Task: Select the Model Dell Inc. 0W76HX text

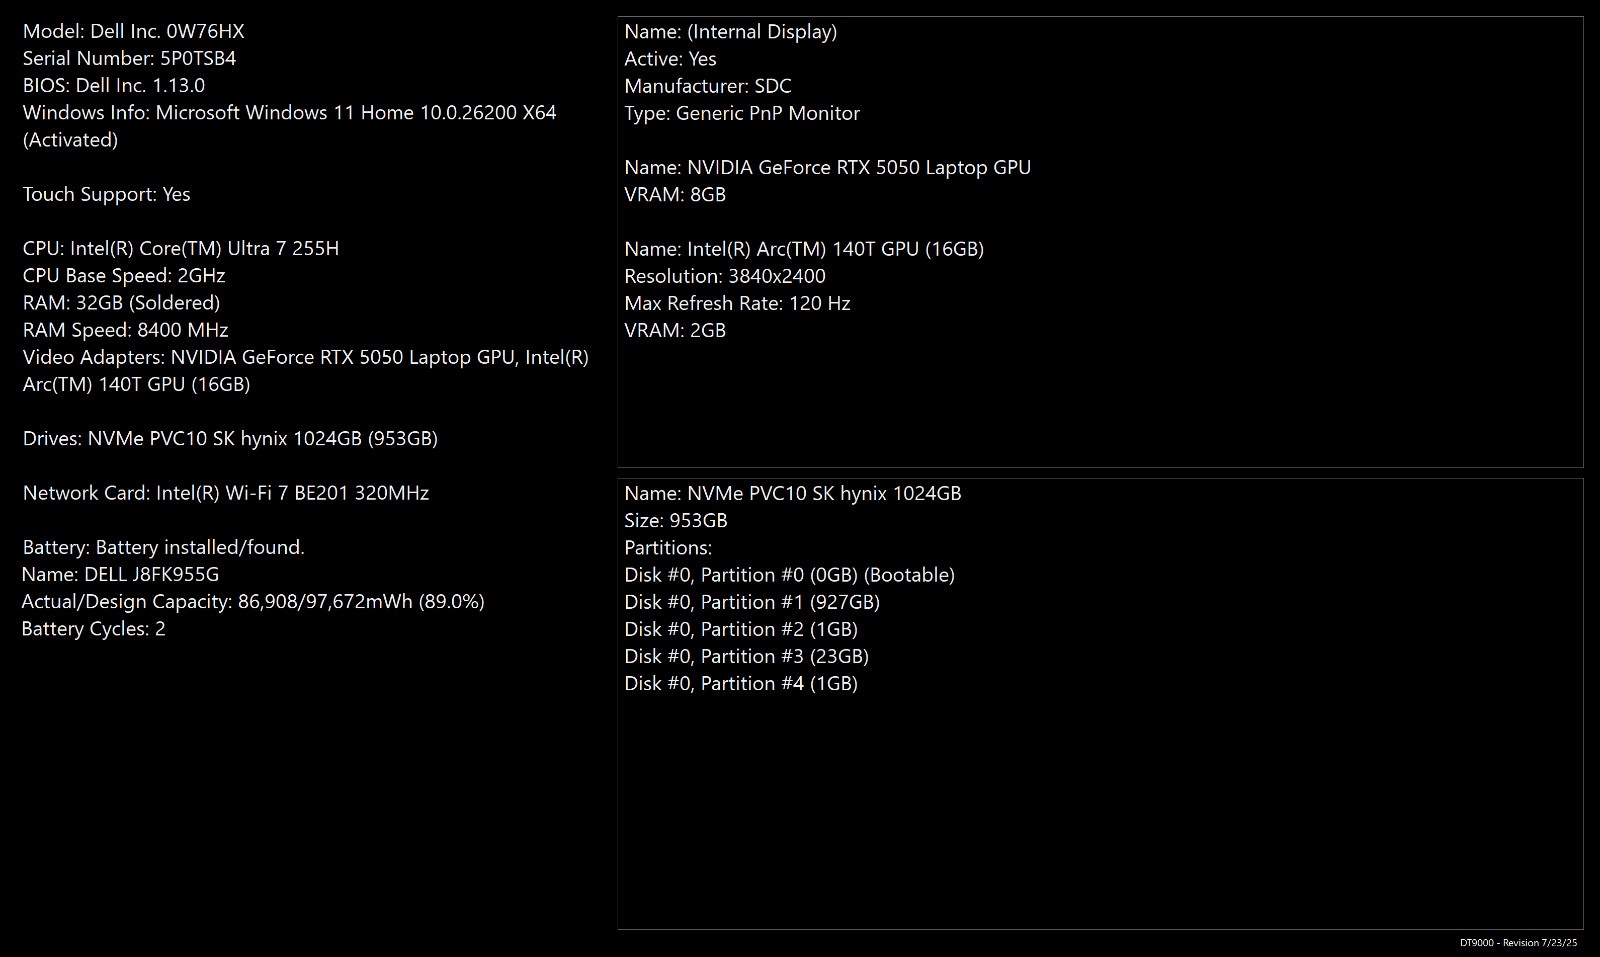Action: click(133, 31)
